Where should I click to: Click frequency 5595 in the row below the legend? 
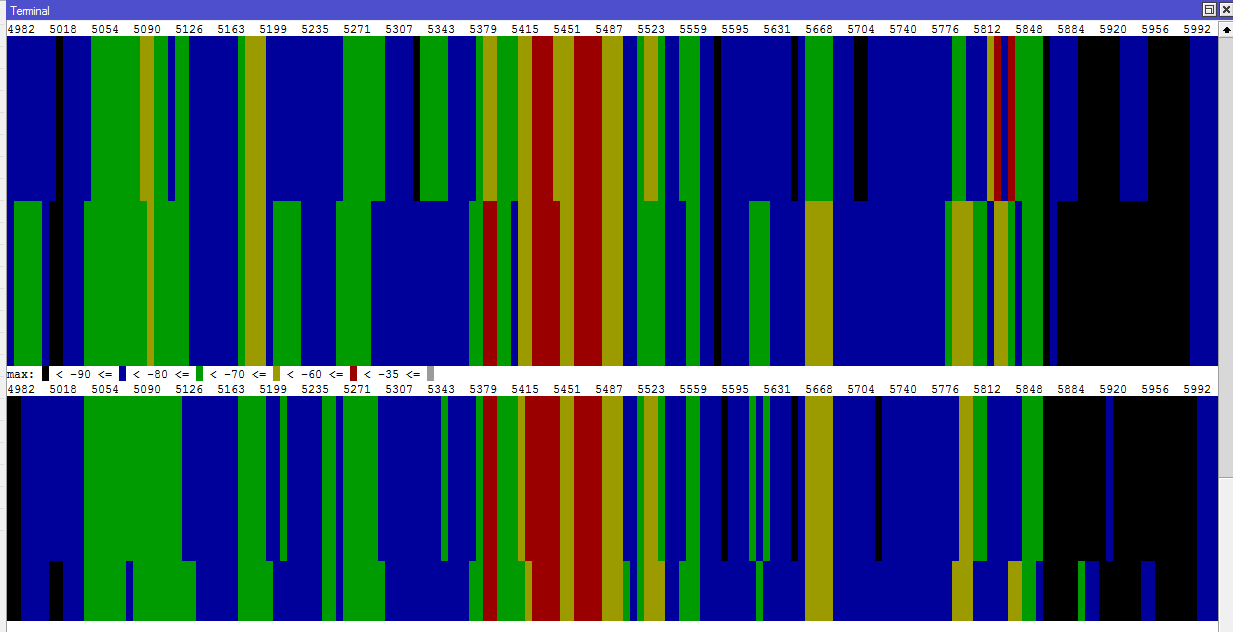pyautogui.click(x=735, y=389)
